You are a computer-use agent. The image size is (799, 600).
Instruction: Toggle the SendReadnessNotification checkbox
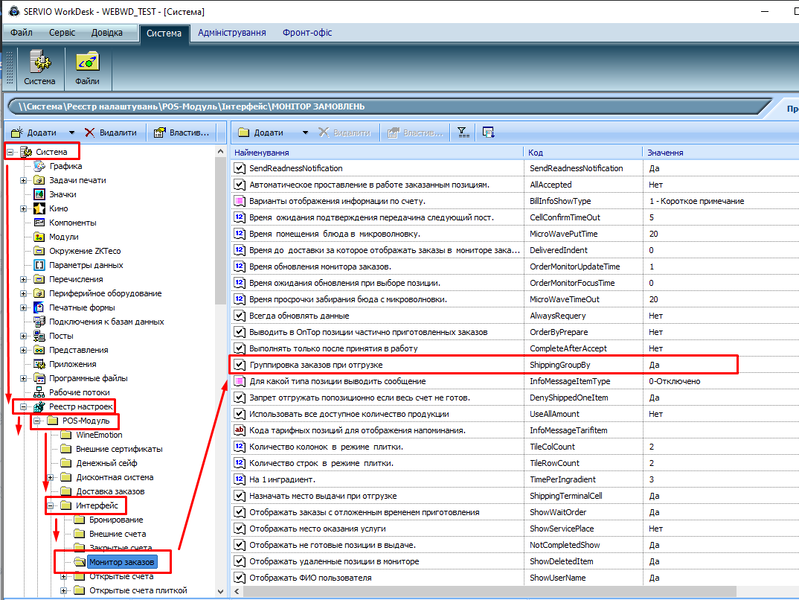(240, 169)
